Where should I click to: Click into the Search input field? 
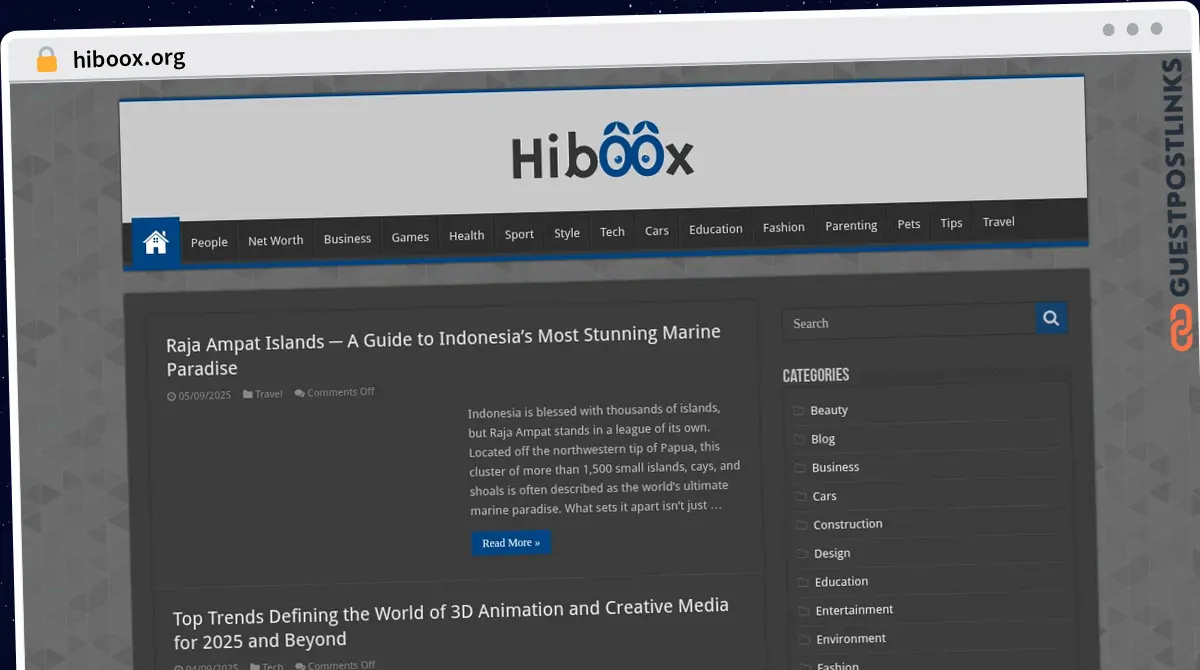(908, 323)
